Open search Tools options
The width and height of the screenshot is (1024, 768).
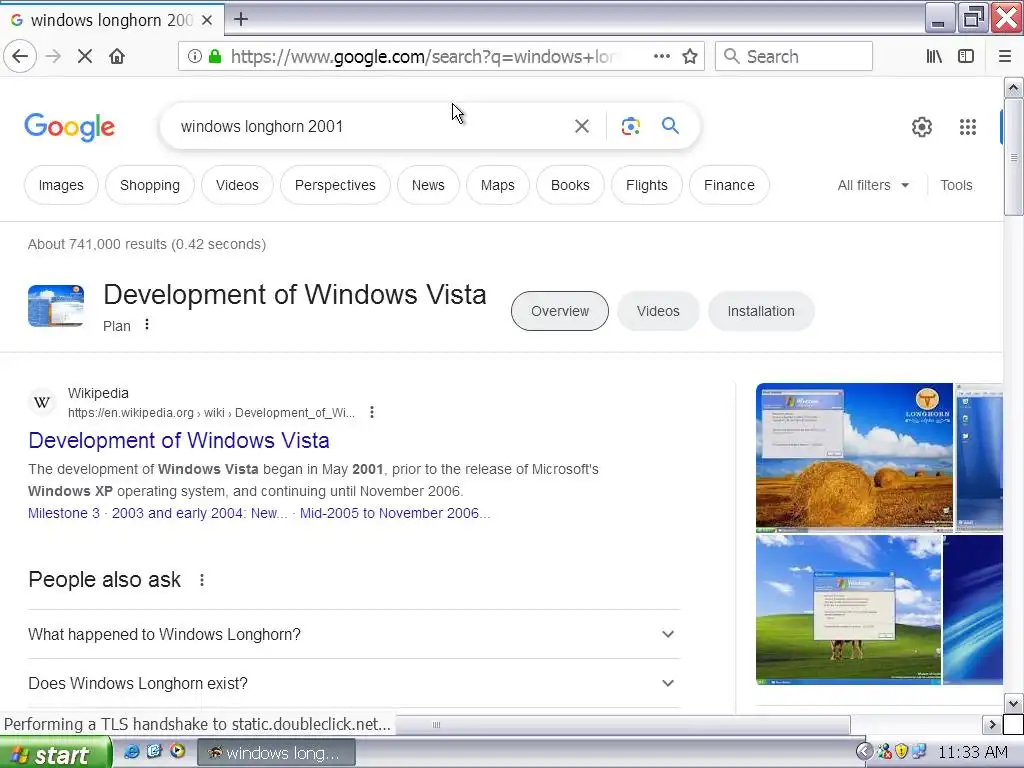956,185
